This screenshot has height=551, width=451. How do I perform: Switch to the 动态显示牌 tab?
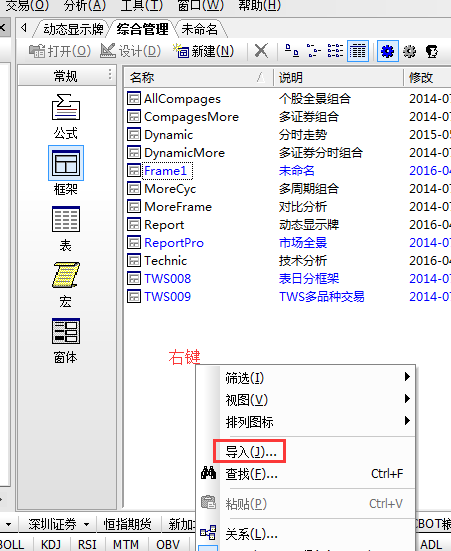tap(73, 29)
